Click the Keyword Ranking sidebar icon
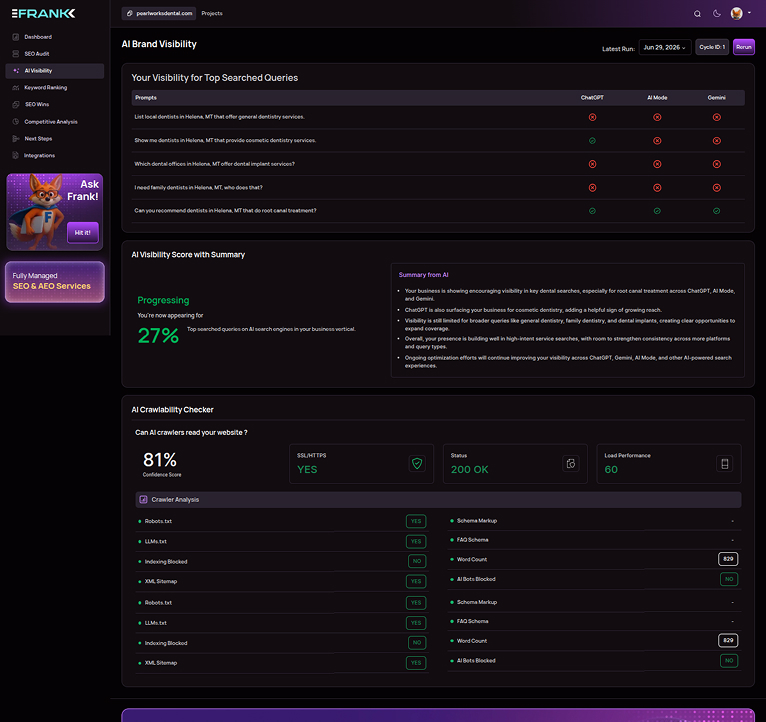Screen dimensions: 766x722 [x=16, y=87]
